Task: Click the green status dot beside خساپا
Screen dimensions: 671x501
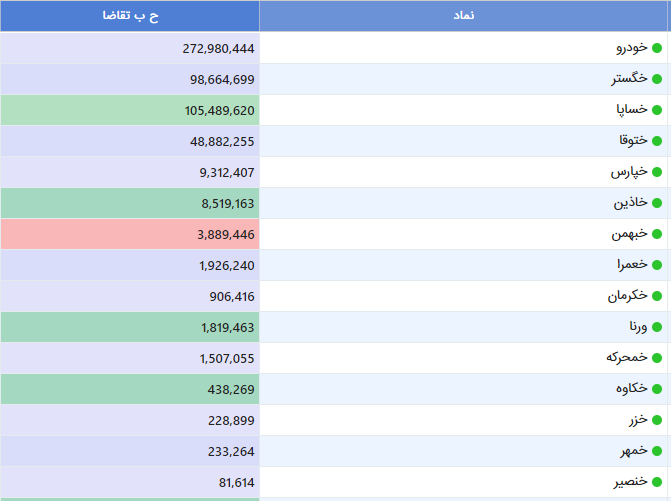Action: pyautogui.click(x=657, y=110)
